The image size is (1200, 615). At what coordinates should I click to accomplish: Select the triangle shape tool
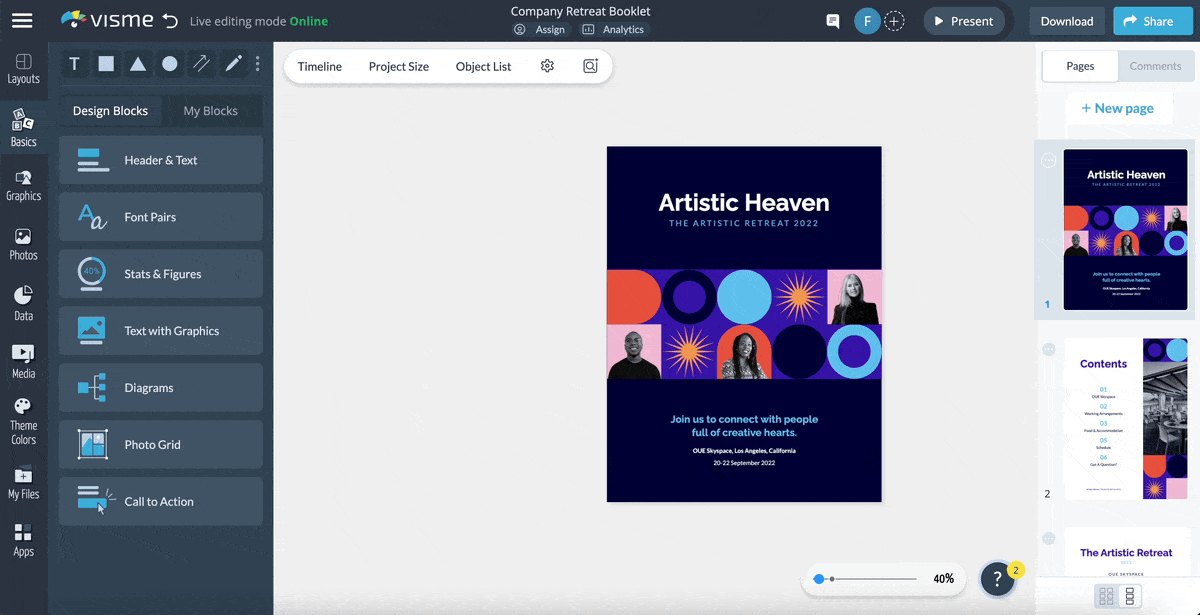138,64
